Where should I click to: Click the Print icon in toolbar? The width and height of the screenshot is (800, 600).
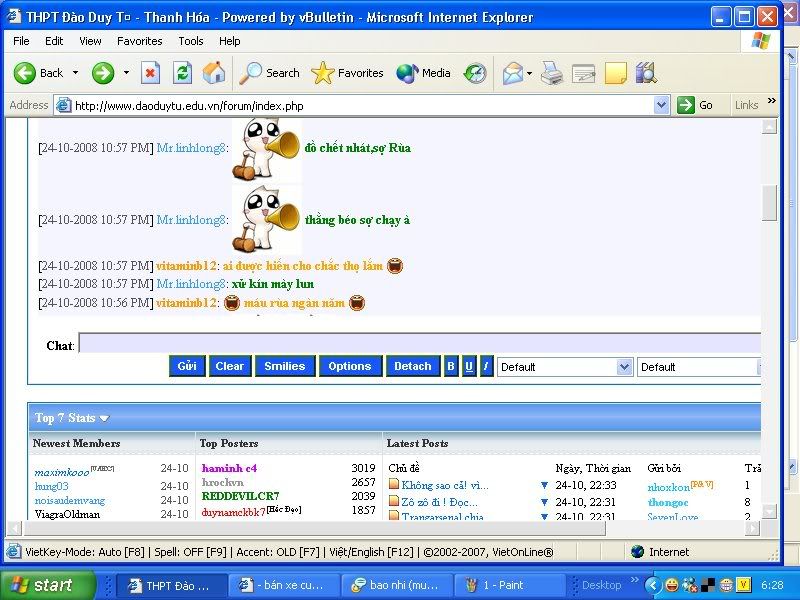551,73
